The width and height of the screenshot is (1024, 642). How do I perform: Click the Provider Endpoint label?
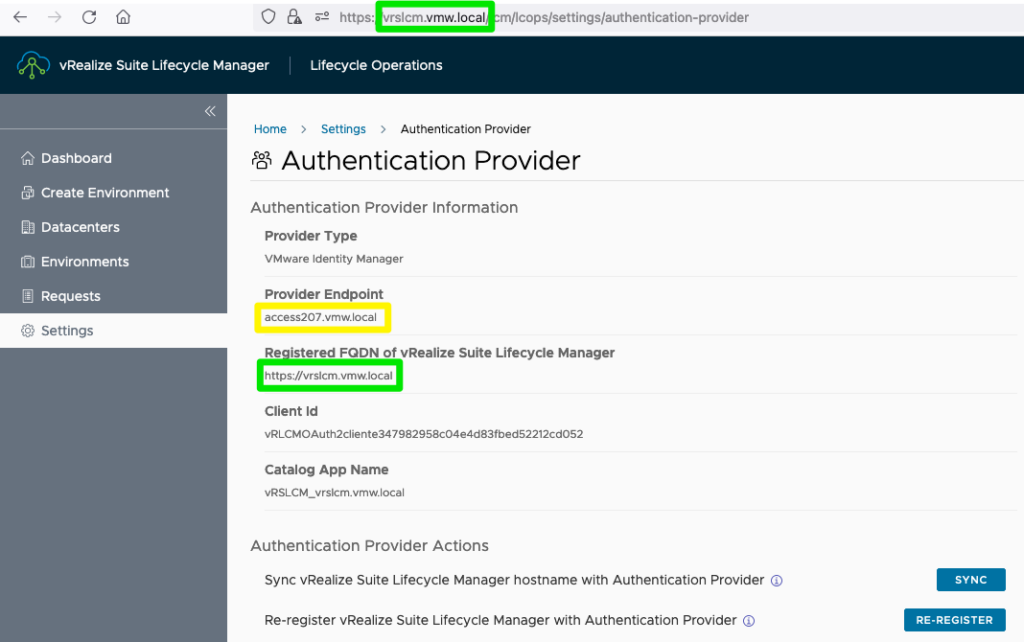pyautogui.click(x=324, y=294)
